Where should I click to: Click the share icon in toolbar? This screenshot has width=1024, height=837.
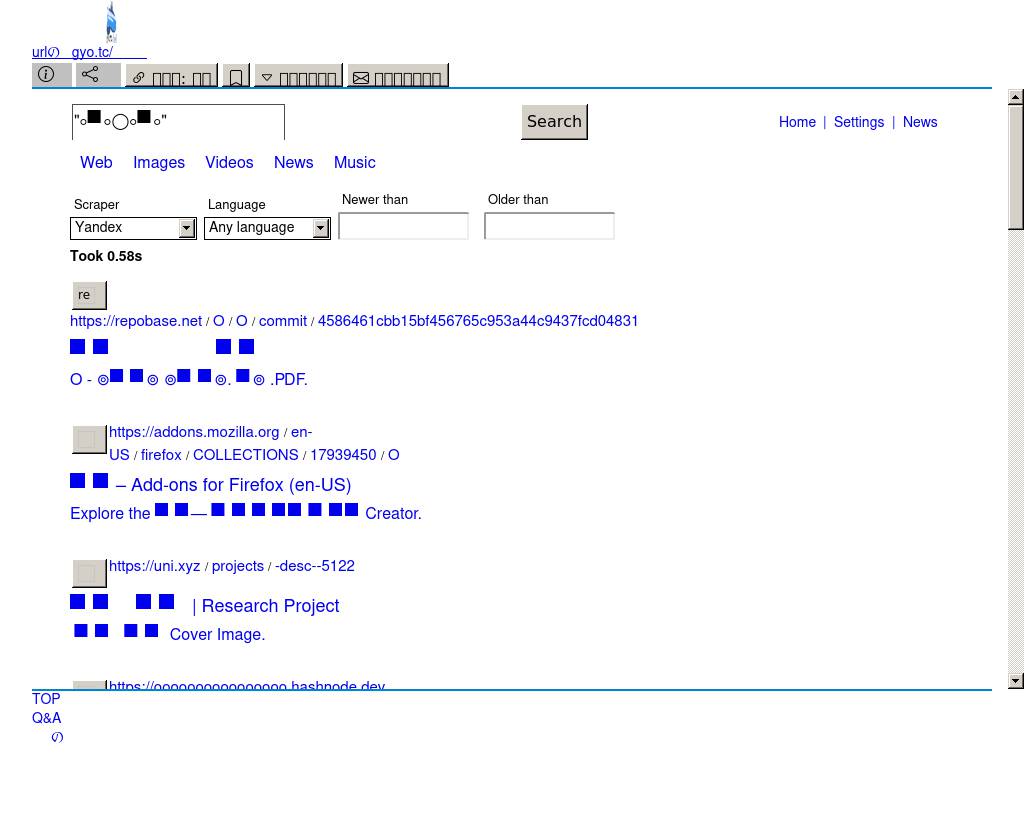[91, 75]
